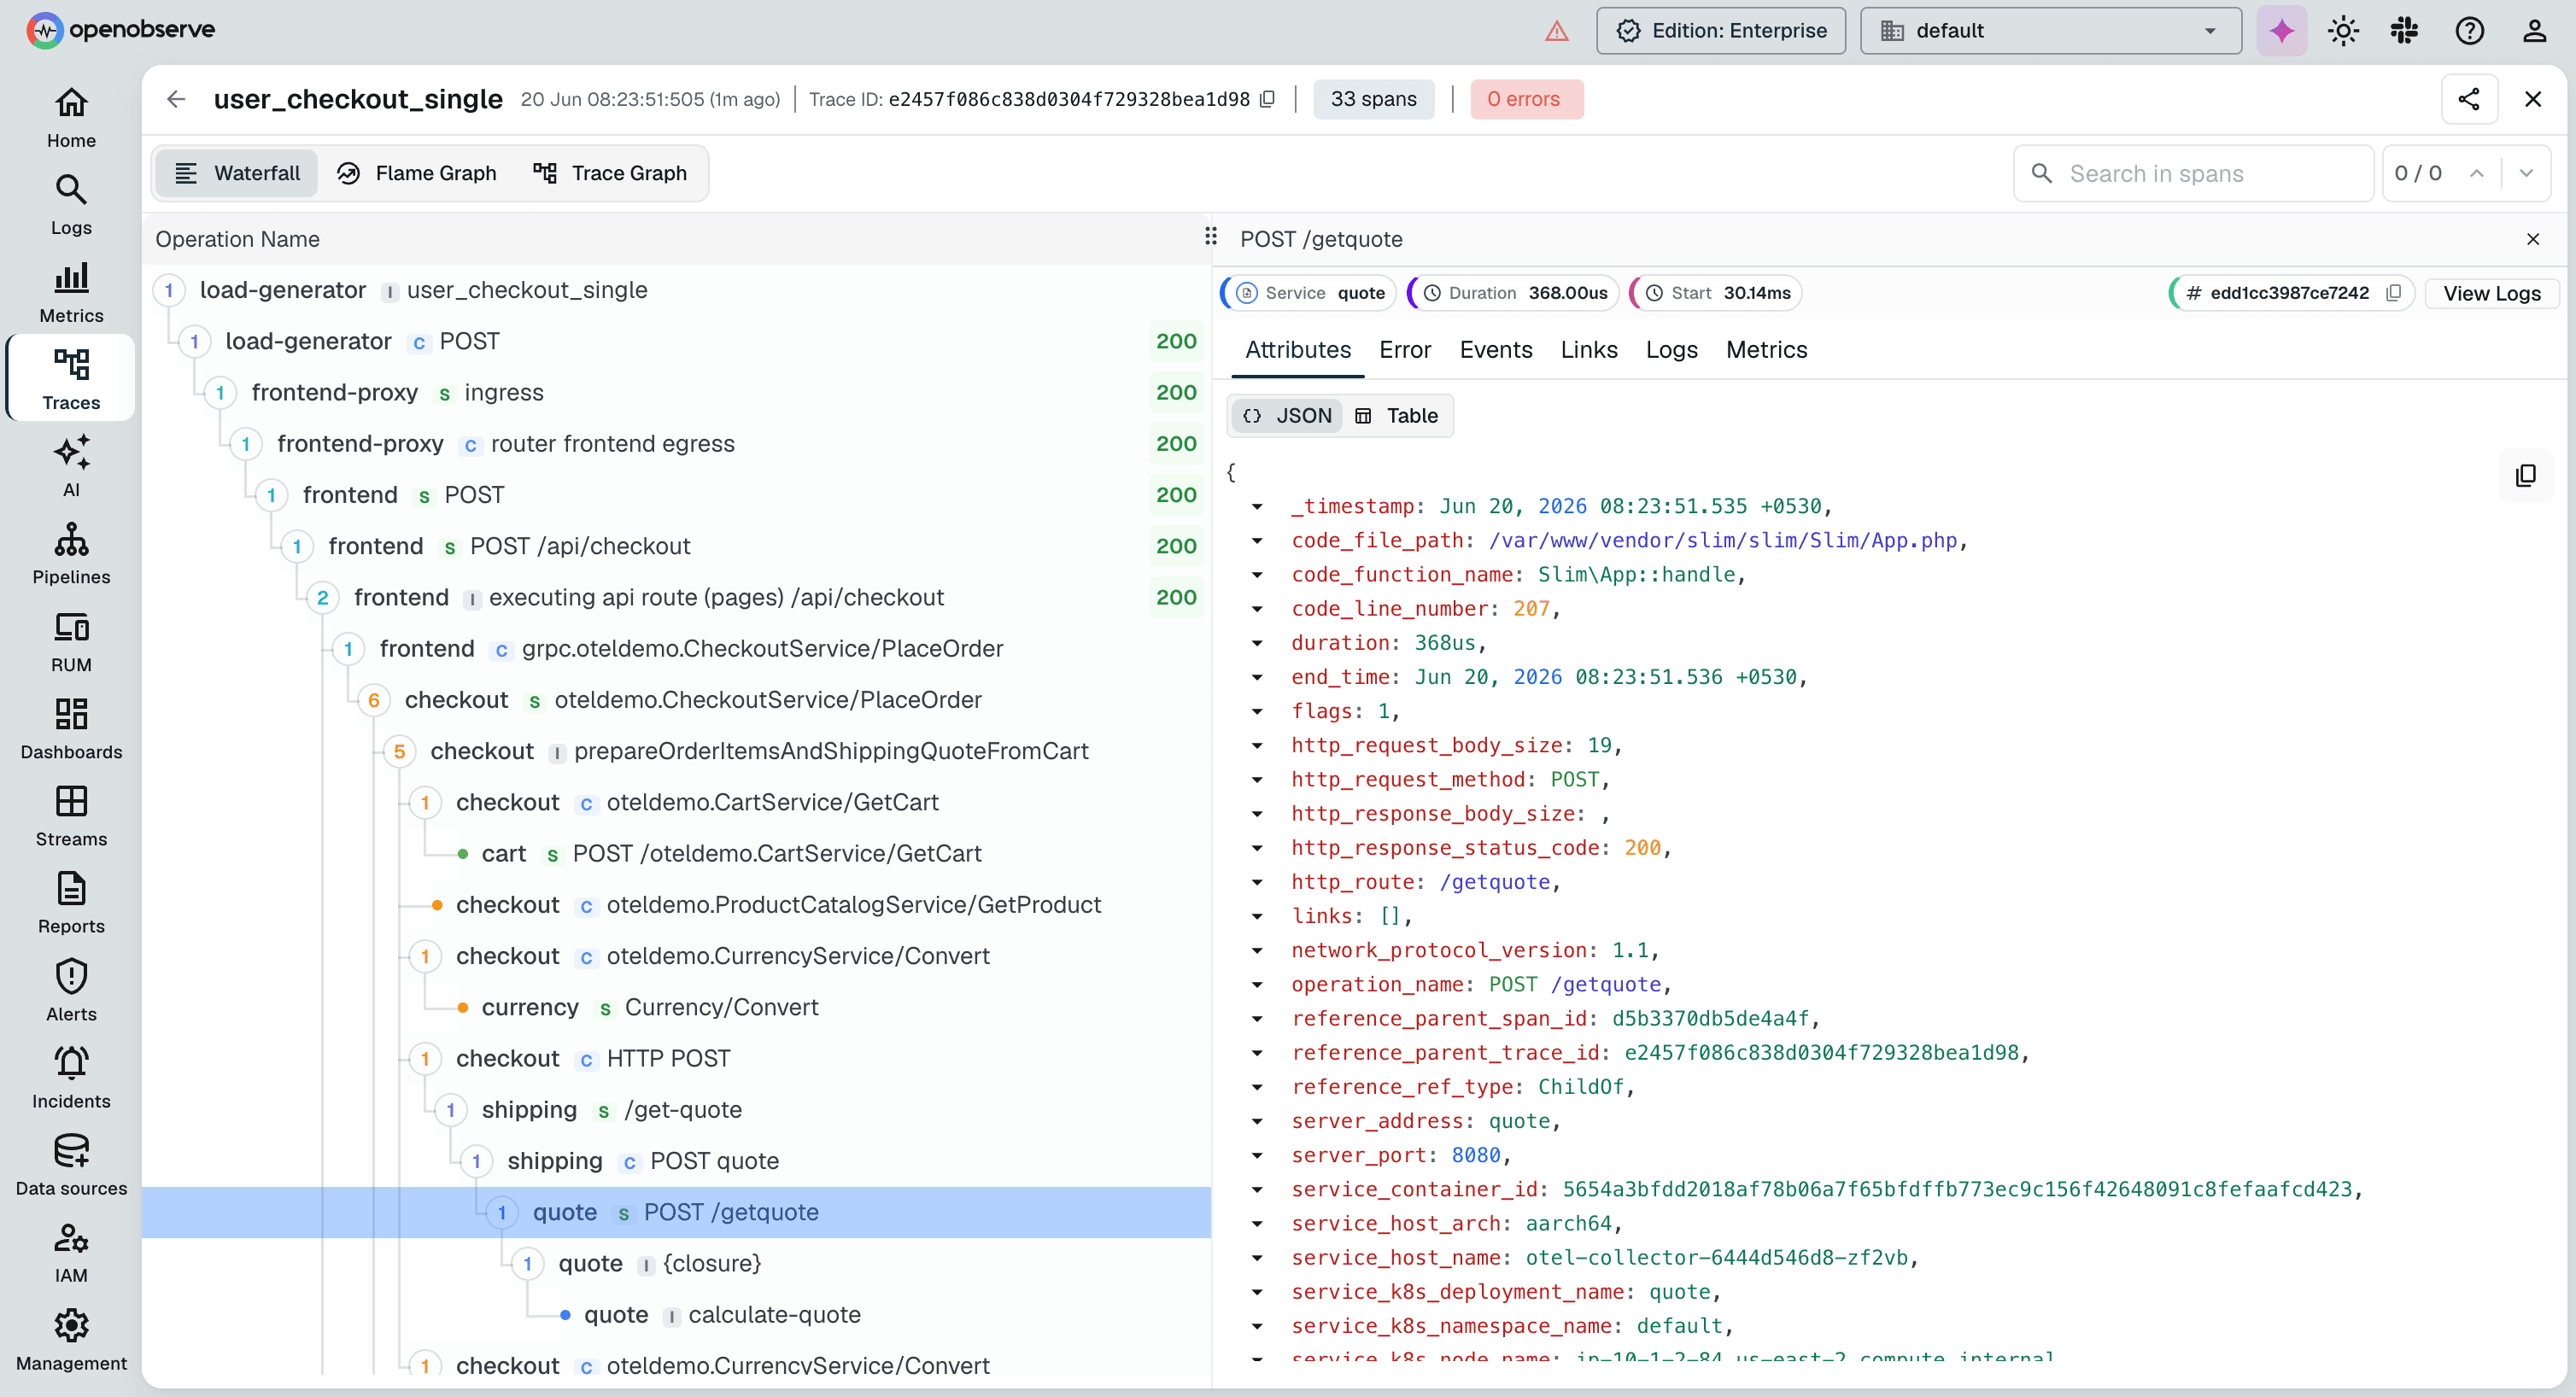The image size is (2576, 1397).
Task: Collapse the checkout PlaceOrder span with 6 children
Action: 373,700
